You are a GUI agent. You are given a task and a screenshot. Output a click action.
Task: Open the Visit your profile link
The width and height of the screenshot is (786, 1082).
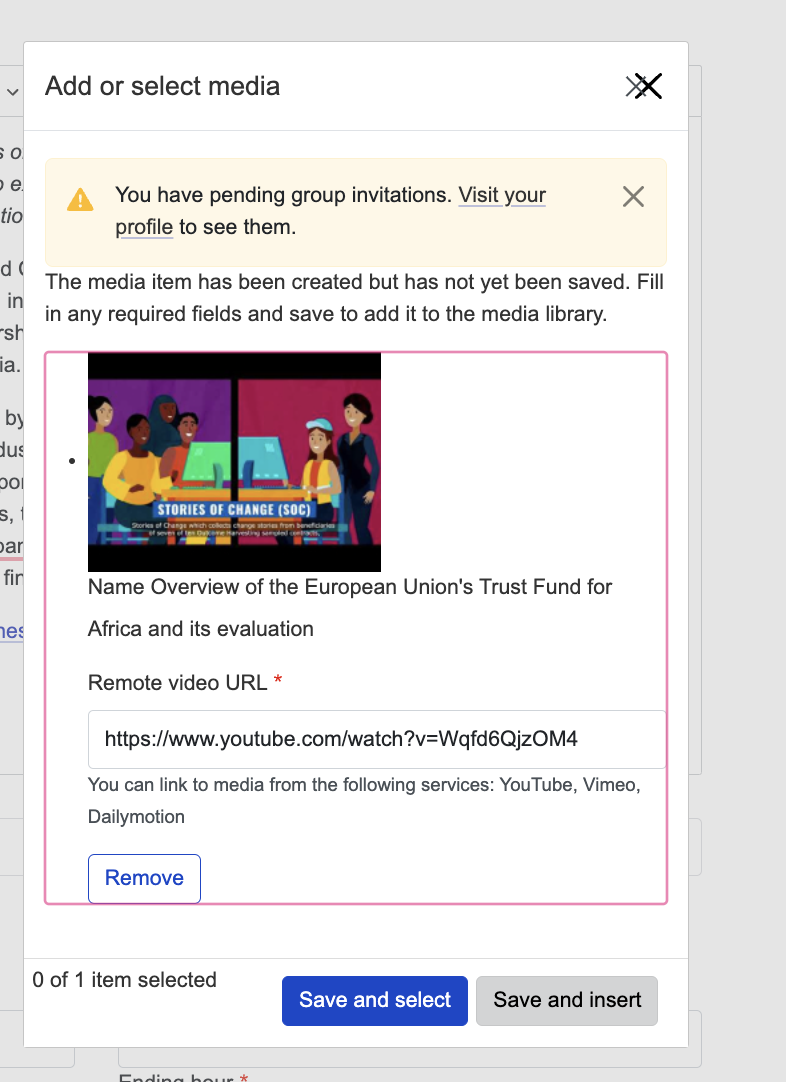[502, 195]
